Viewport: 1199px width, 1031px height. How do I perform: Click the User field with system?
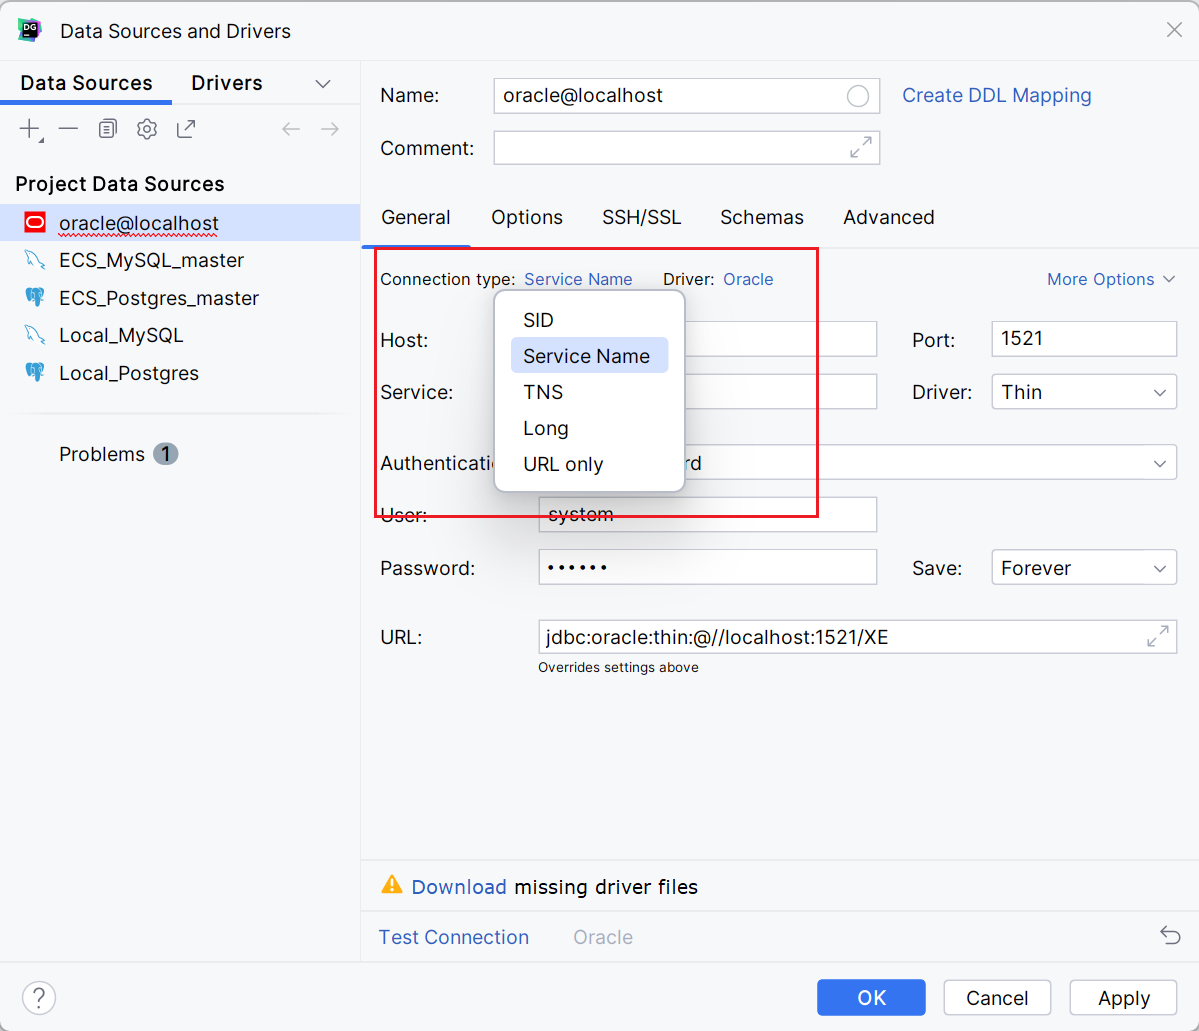pos(707,515)
